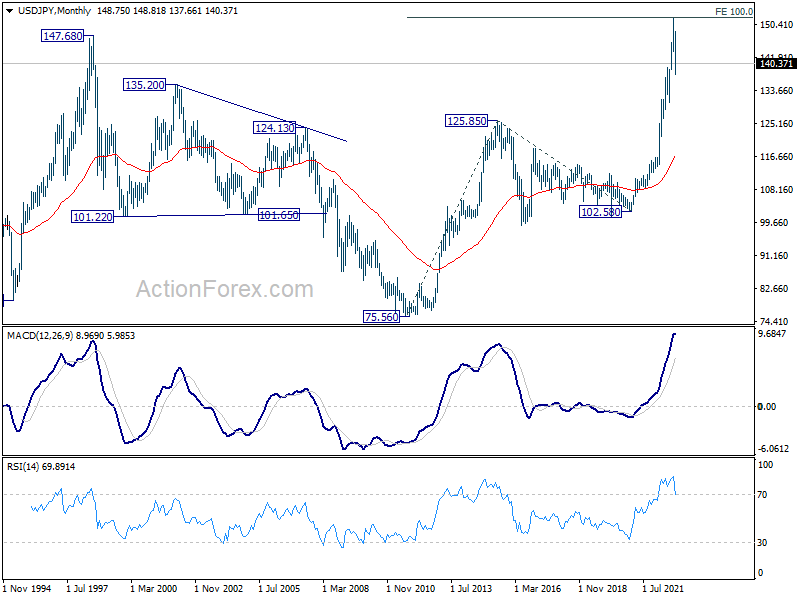
Task: Click the 1 Nov 2010 date label
Action: 410,588
